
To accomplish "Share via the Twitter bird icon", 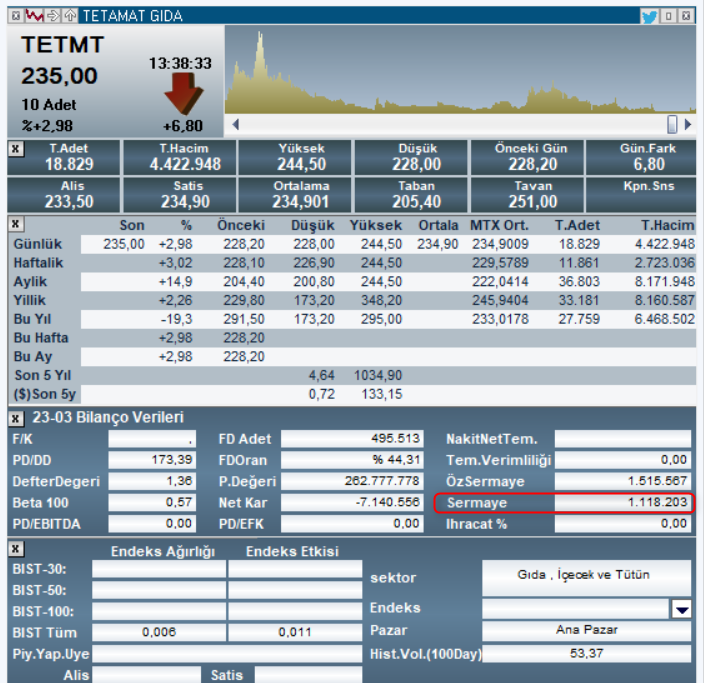I will click(x=649, y=17).
